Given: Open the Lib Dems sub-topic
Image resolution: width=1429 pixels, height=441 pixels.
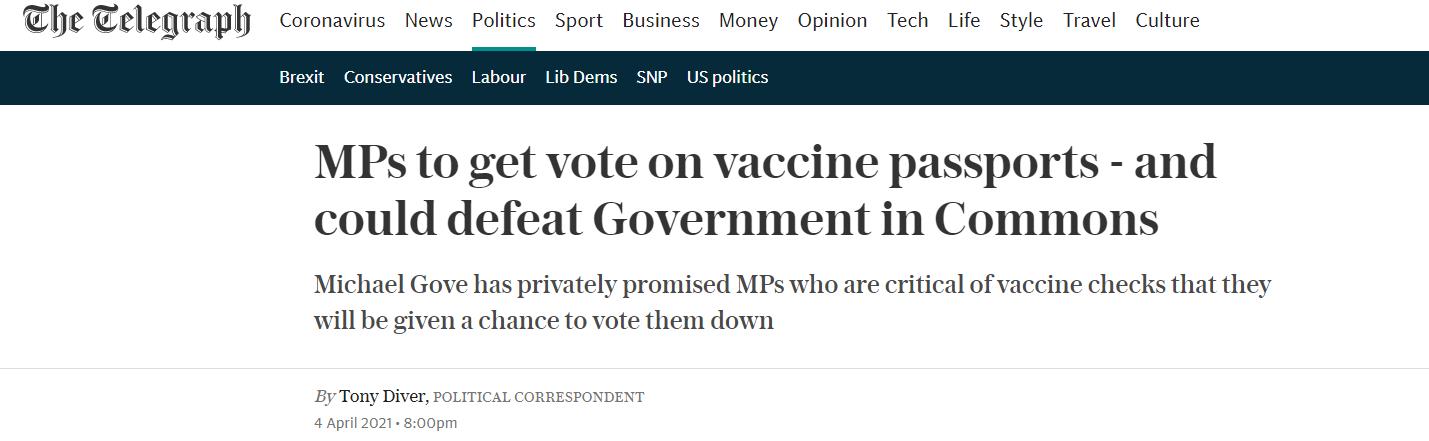Looking at the screenshot, I should [x=581, y=77].
